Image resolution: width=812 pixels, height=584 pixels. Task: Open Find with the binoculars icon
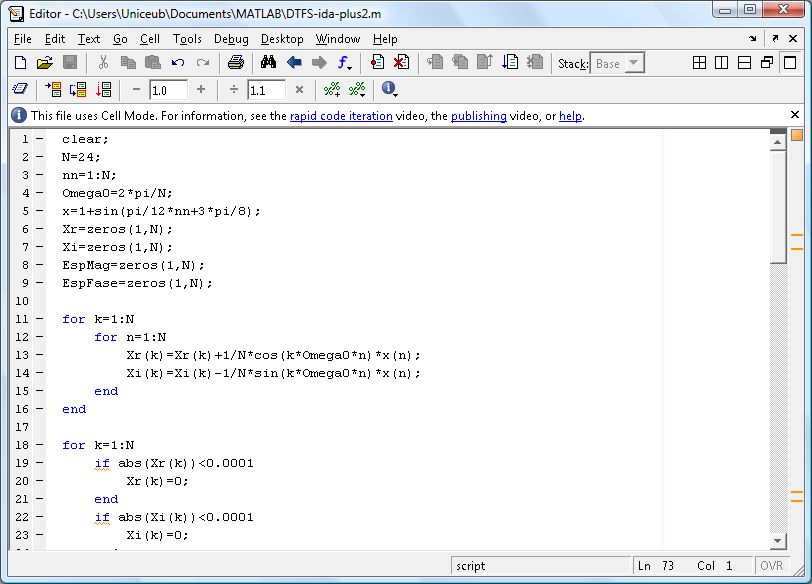pyautogui.click(x=268, y=63)
